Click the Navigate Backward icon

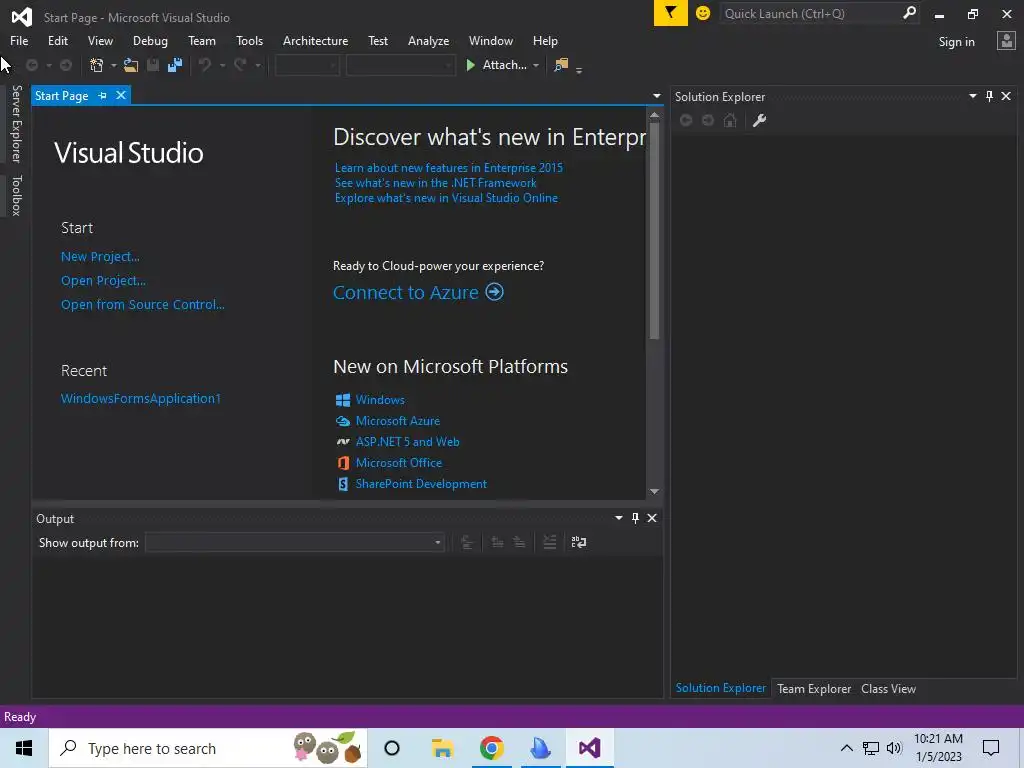31,65
